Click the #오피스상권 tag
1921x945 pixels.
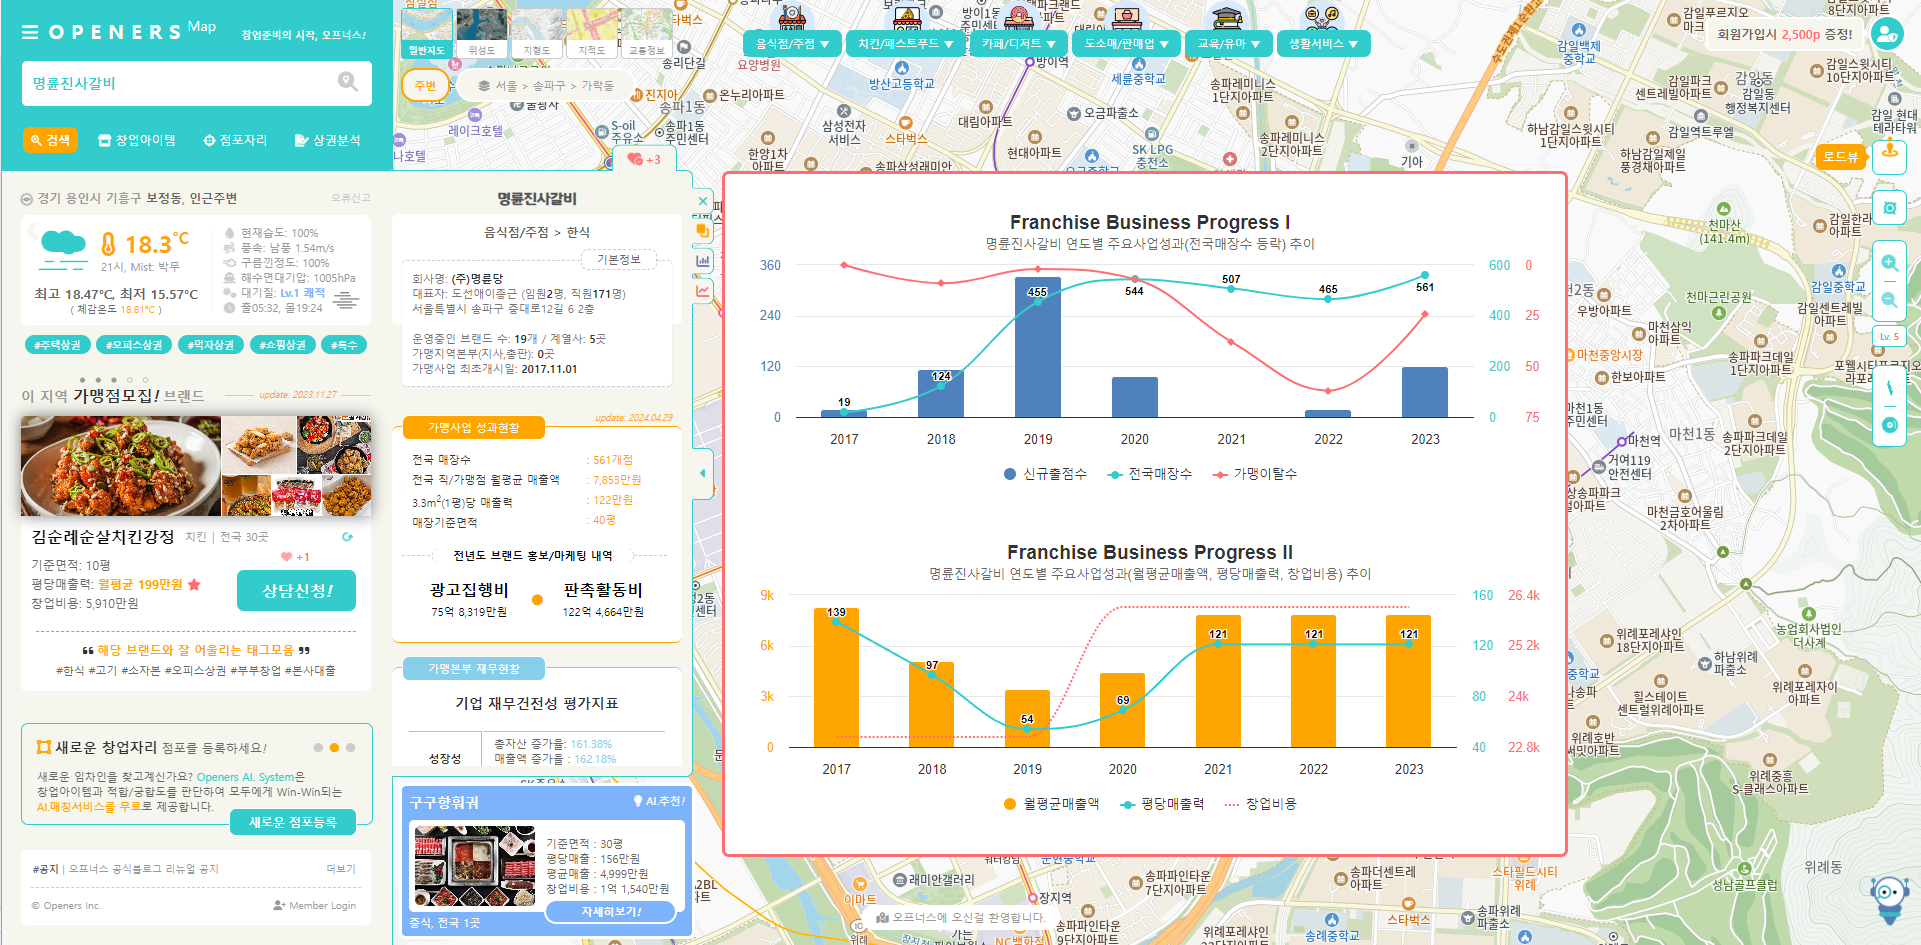coord(134,345)
